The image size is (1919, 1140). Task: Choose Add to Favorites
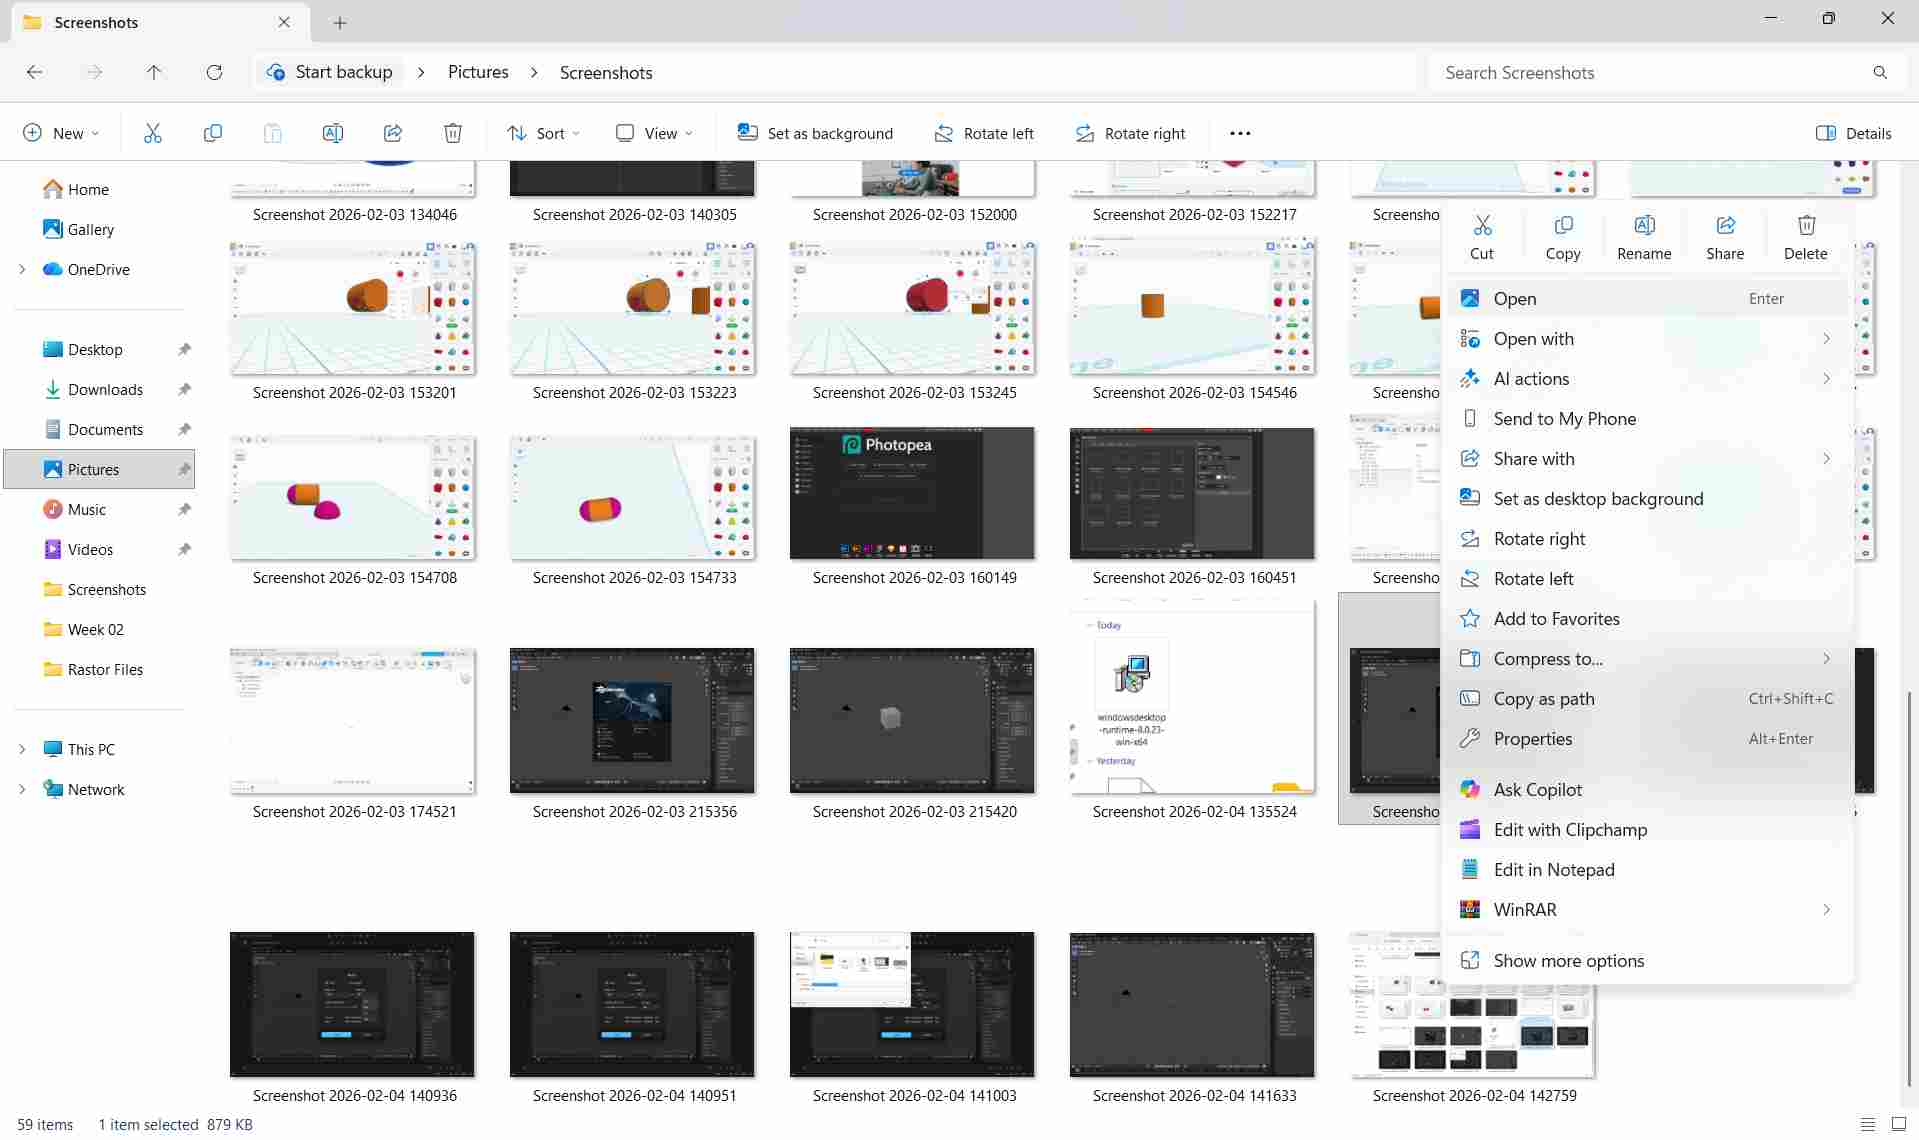[x=1647, y=618]
